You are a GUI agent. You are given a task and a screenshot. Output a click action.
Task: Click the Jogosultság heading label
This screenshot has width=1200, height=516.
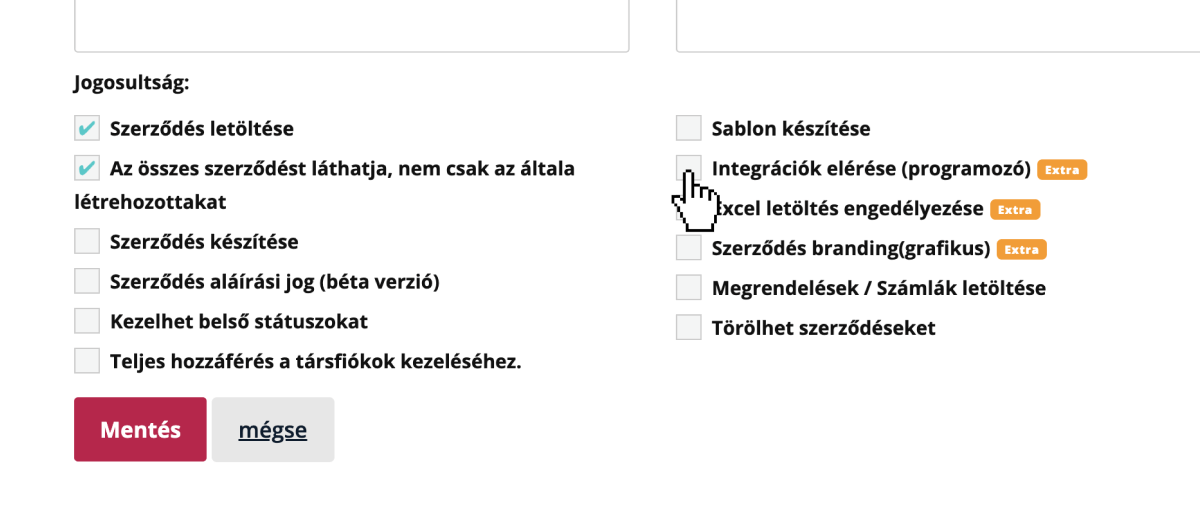[131, 83]
